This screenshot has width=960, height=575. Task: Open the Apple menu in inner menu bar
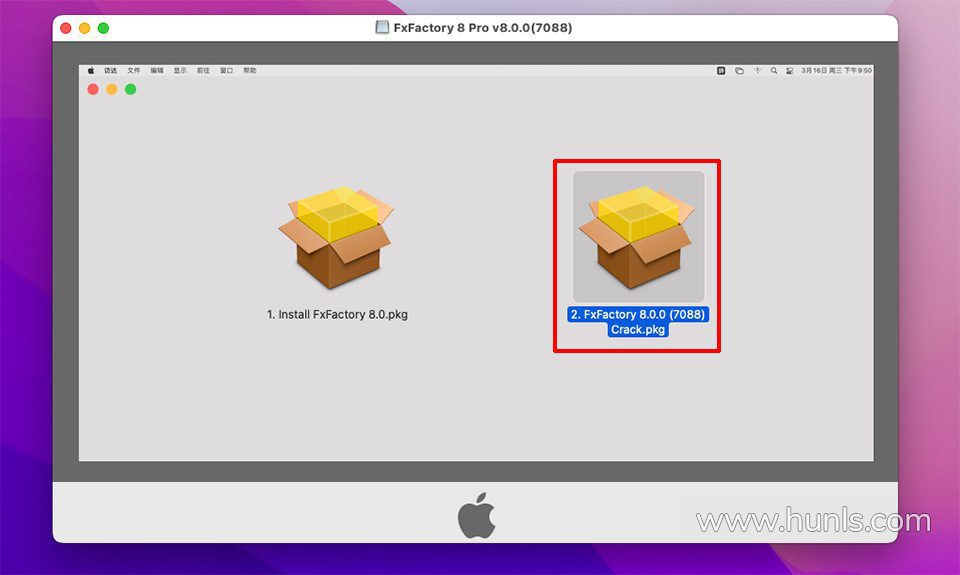tap(91, 70)
